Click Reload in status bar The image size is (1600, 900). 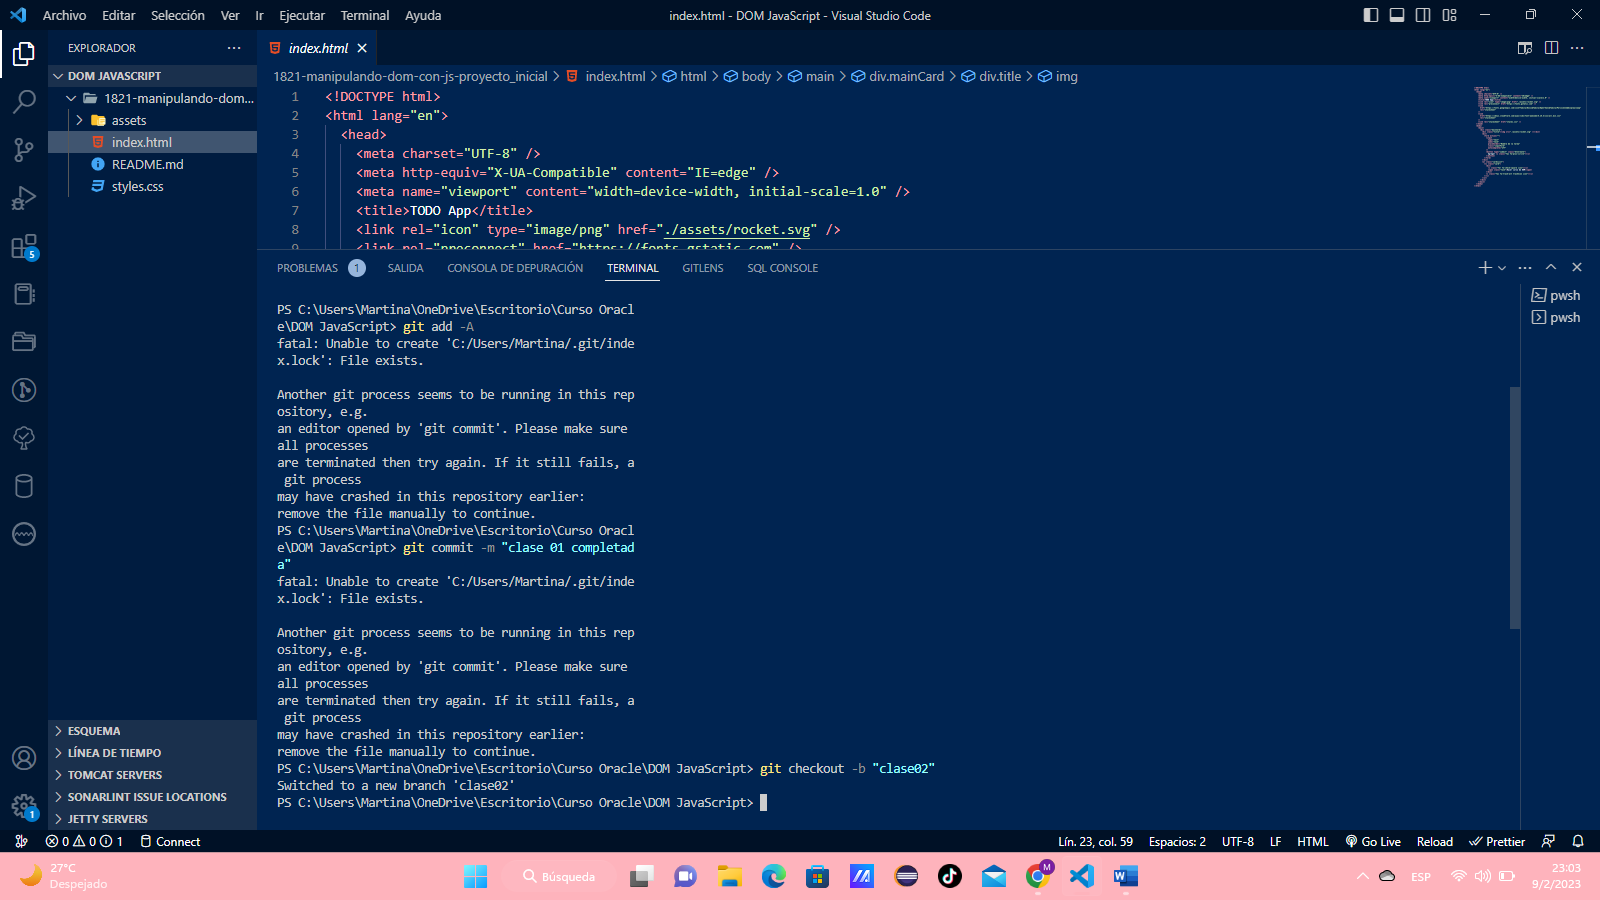point(1435,841)
